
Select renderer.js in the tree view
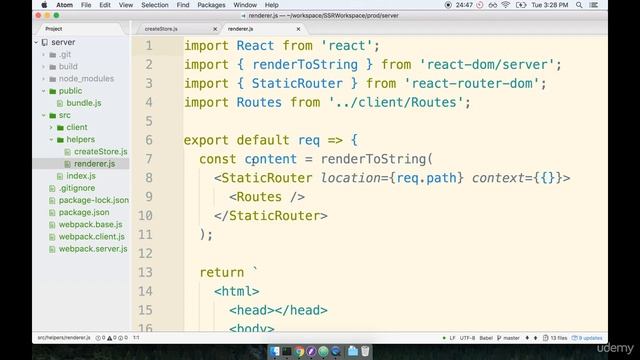[x=94, y=164]
